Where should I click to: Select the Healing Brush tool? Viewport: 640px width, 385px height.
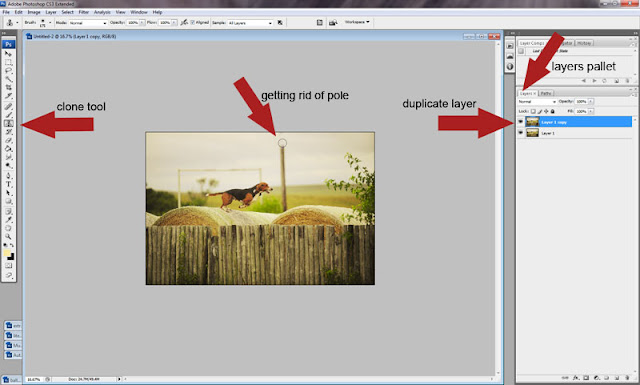8,107
